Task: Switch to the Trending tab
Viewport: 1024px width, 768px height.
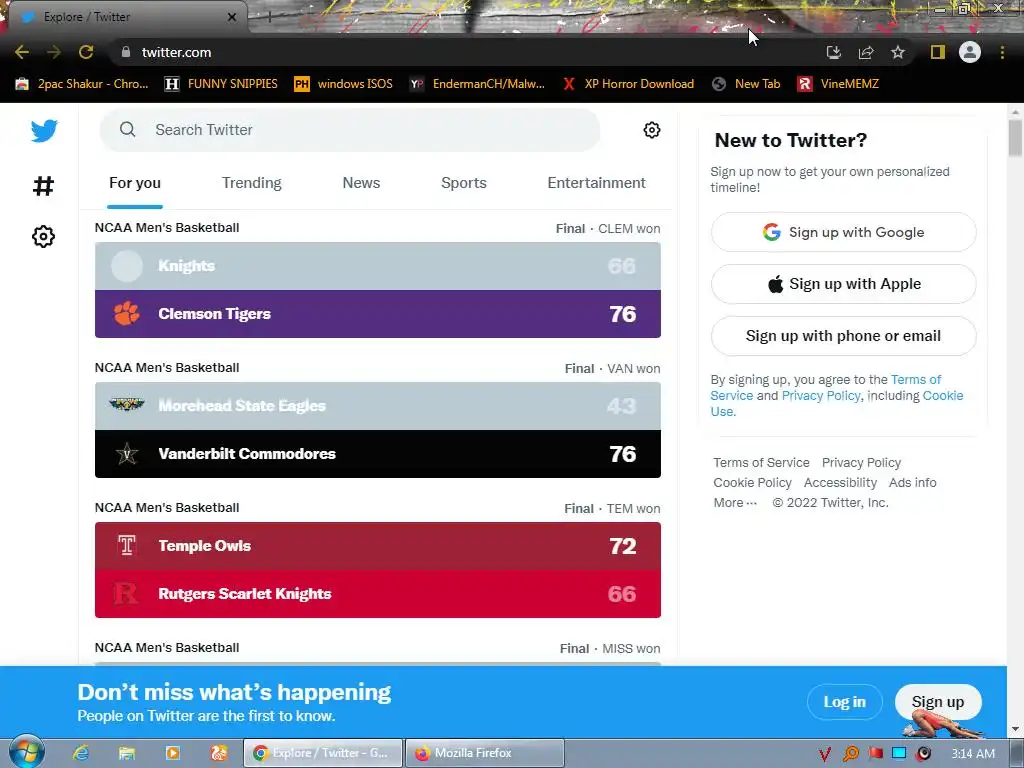Action: [x=251, y=183]
